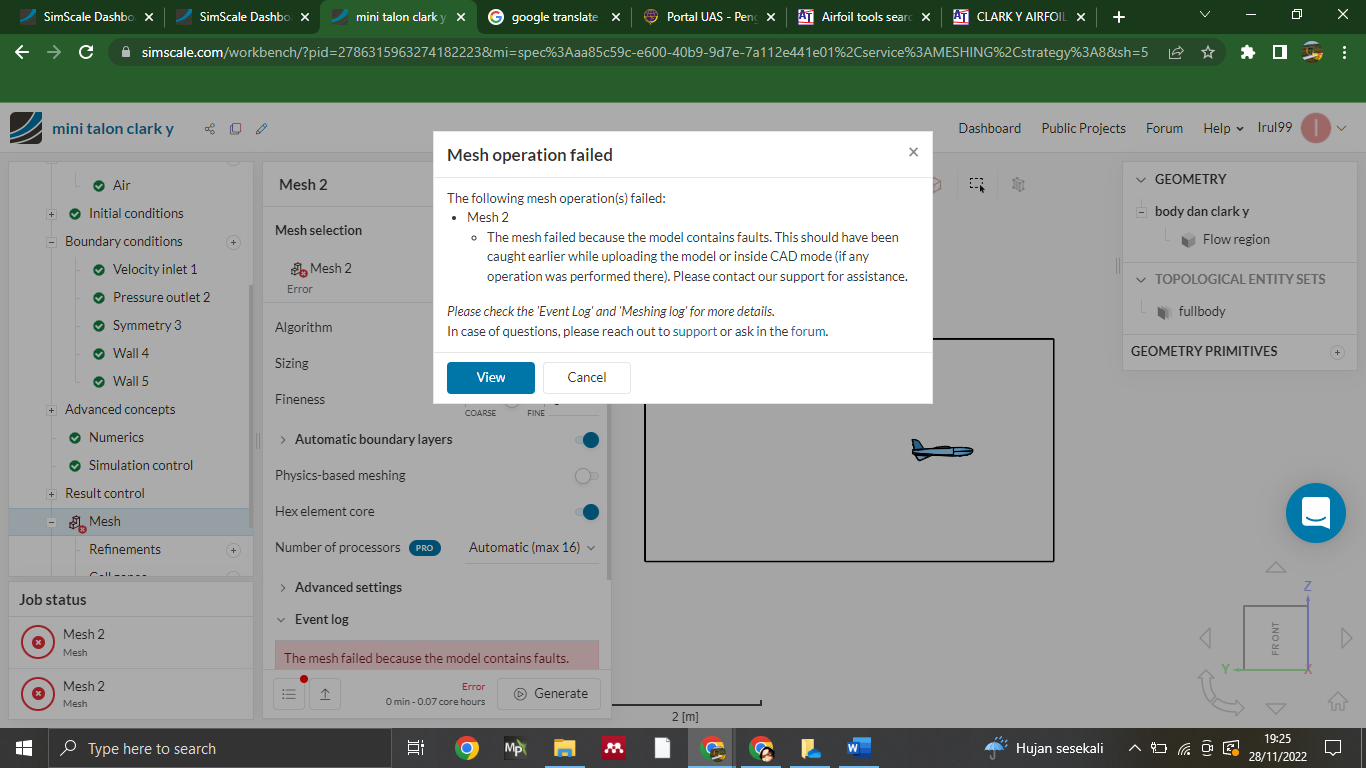Click the fullbody entity set icon
The height and width of the screenshot is (768, 1366).
click(x=1163, y=312)
